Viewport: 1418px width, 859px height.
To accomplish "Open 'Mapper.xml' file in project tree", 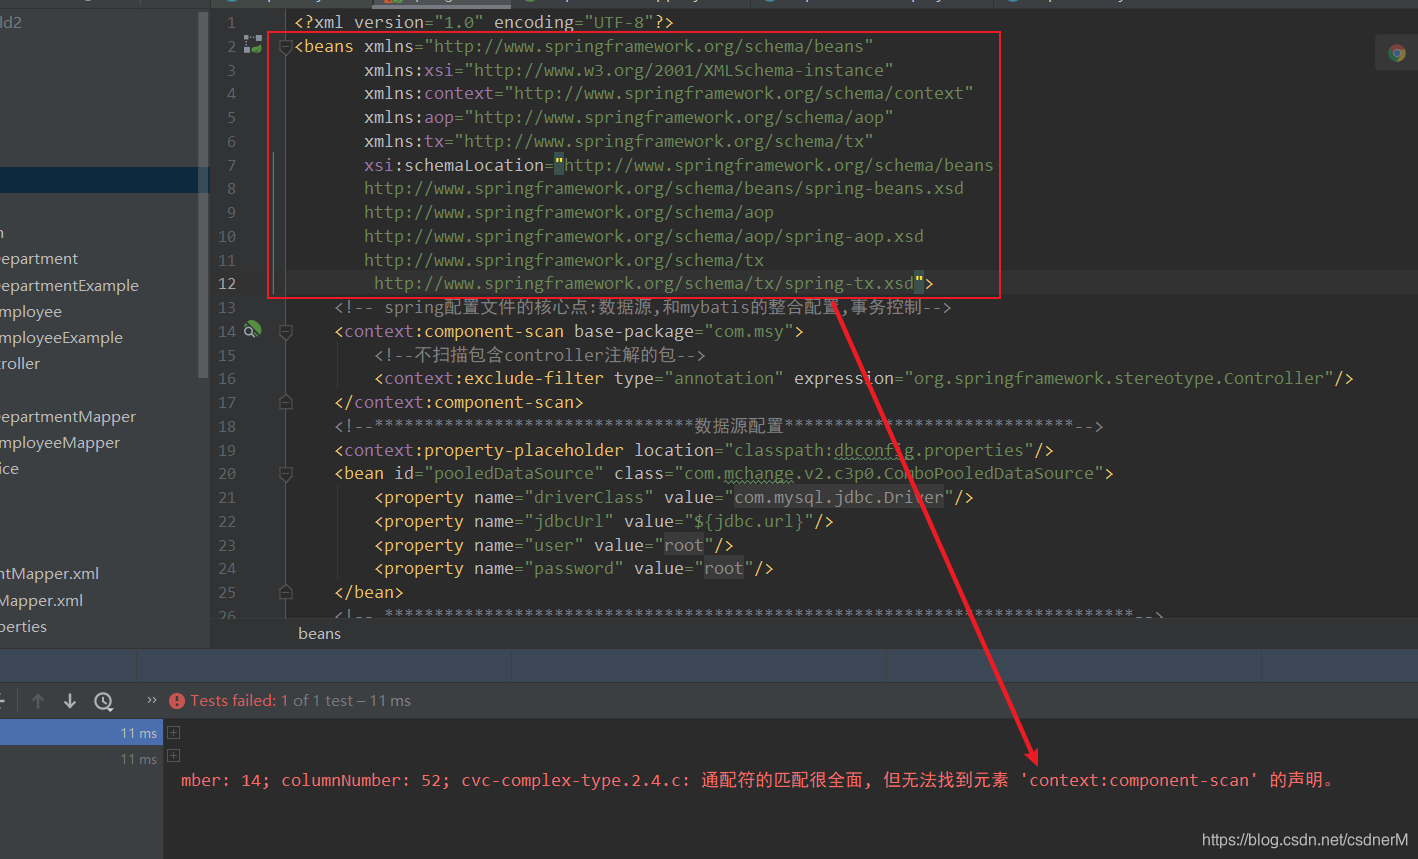I will click(x=41, y=601).
